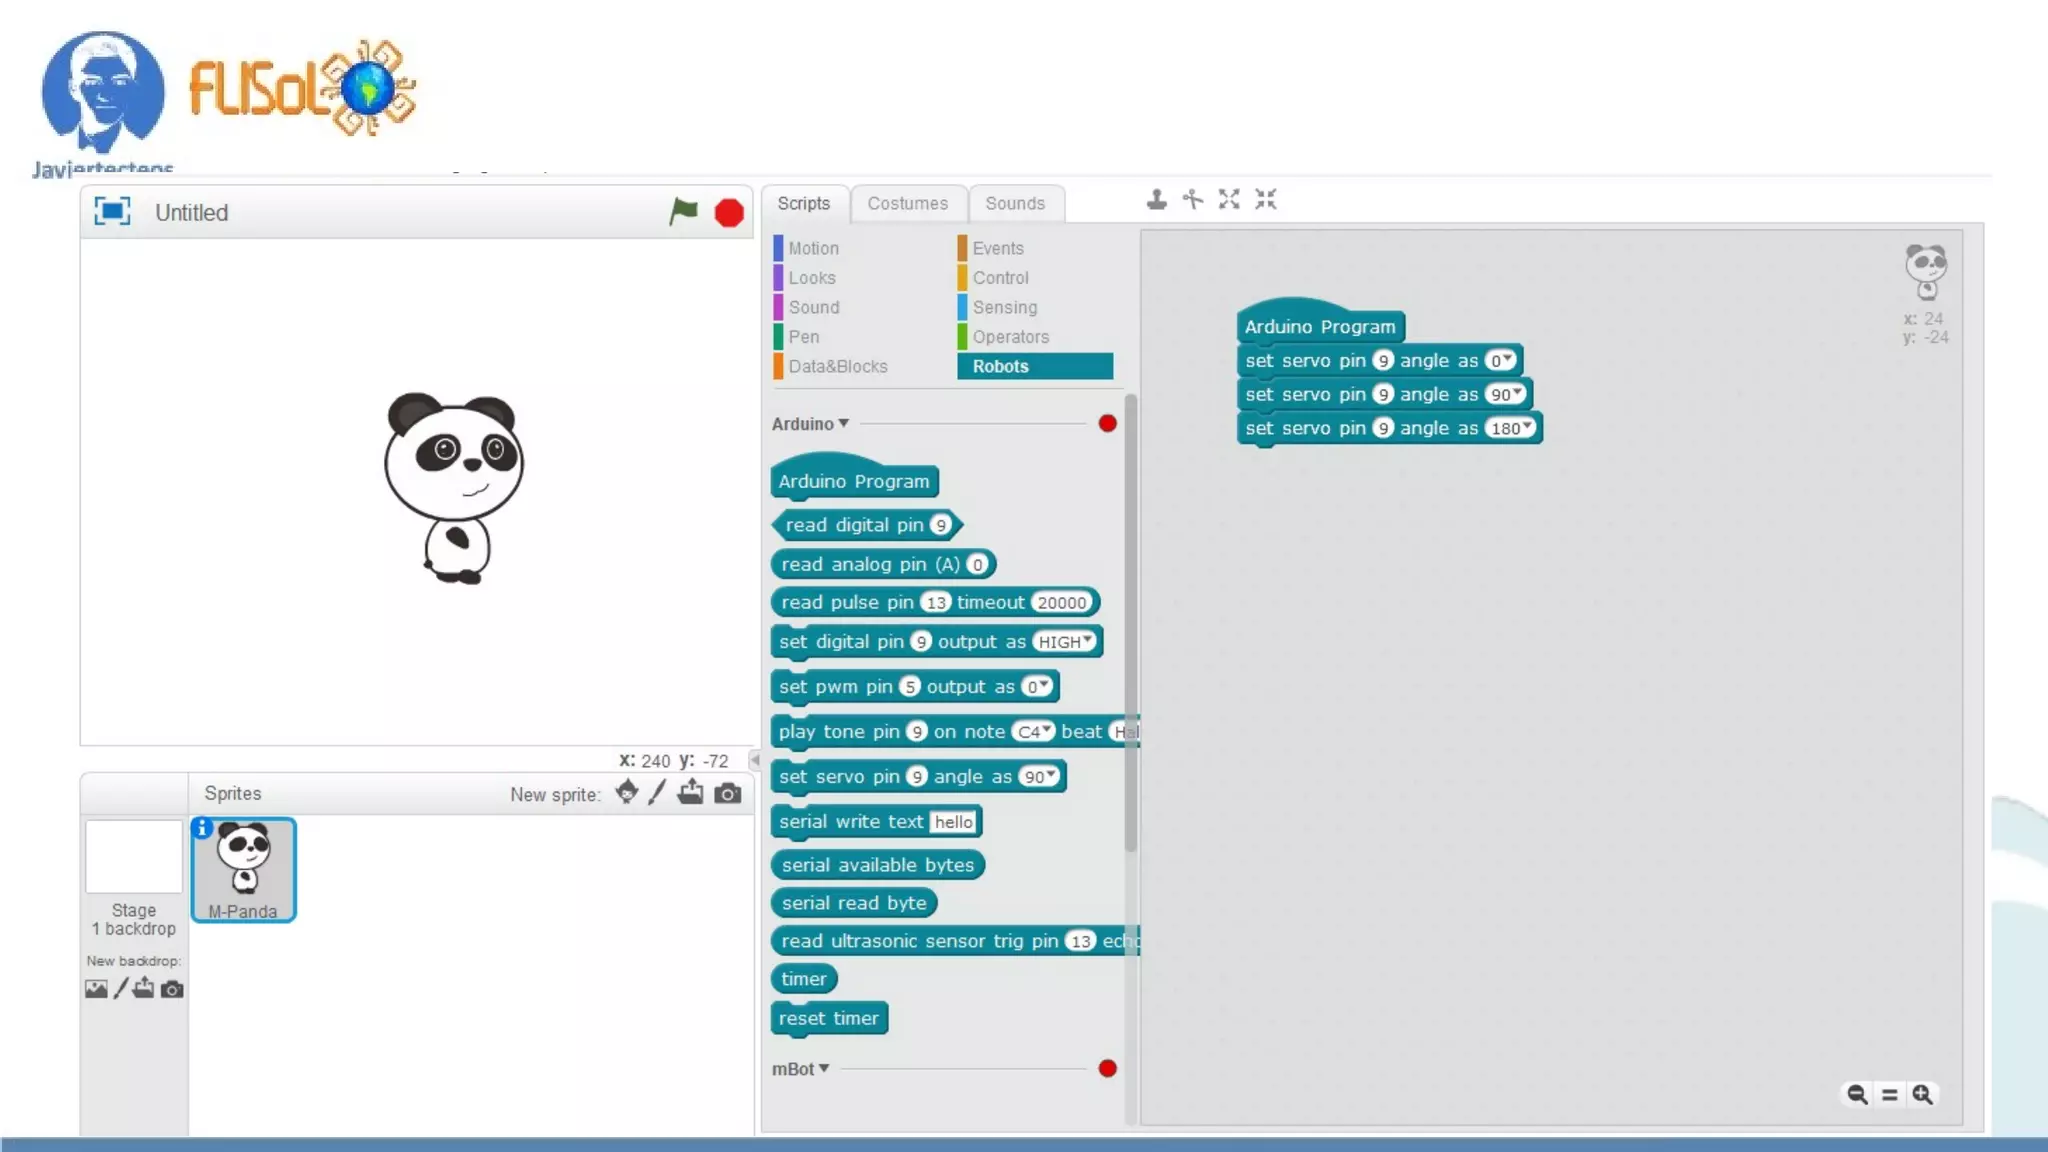Toggle the Arduino extension red indicator
The image size is (2048, 1152).
point(1107,423)
